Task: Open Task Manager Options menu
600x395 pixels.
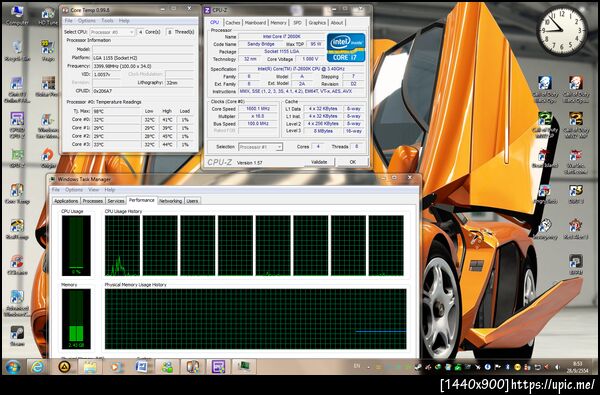Action: [x=74, y=190]
